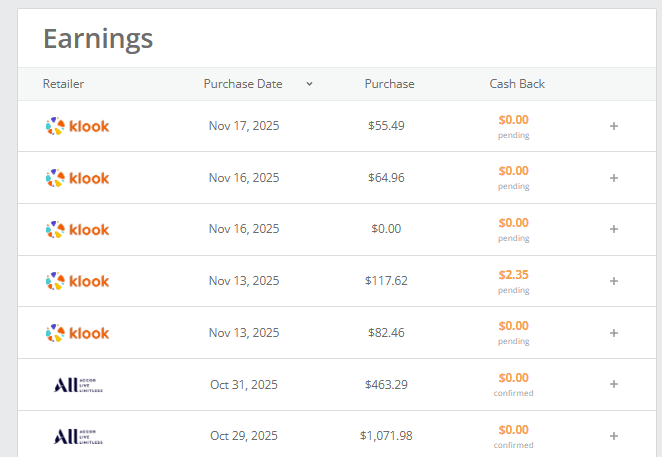Expand the $64.96 Klook purchase row details
The width and height of the screenshot is (662, 457).
[614, 178]
